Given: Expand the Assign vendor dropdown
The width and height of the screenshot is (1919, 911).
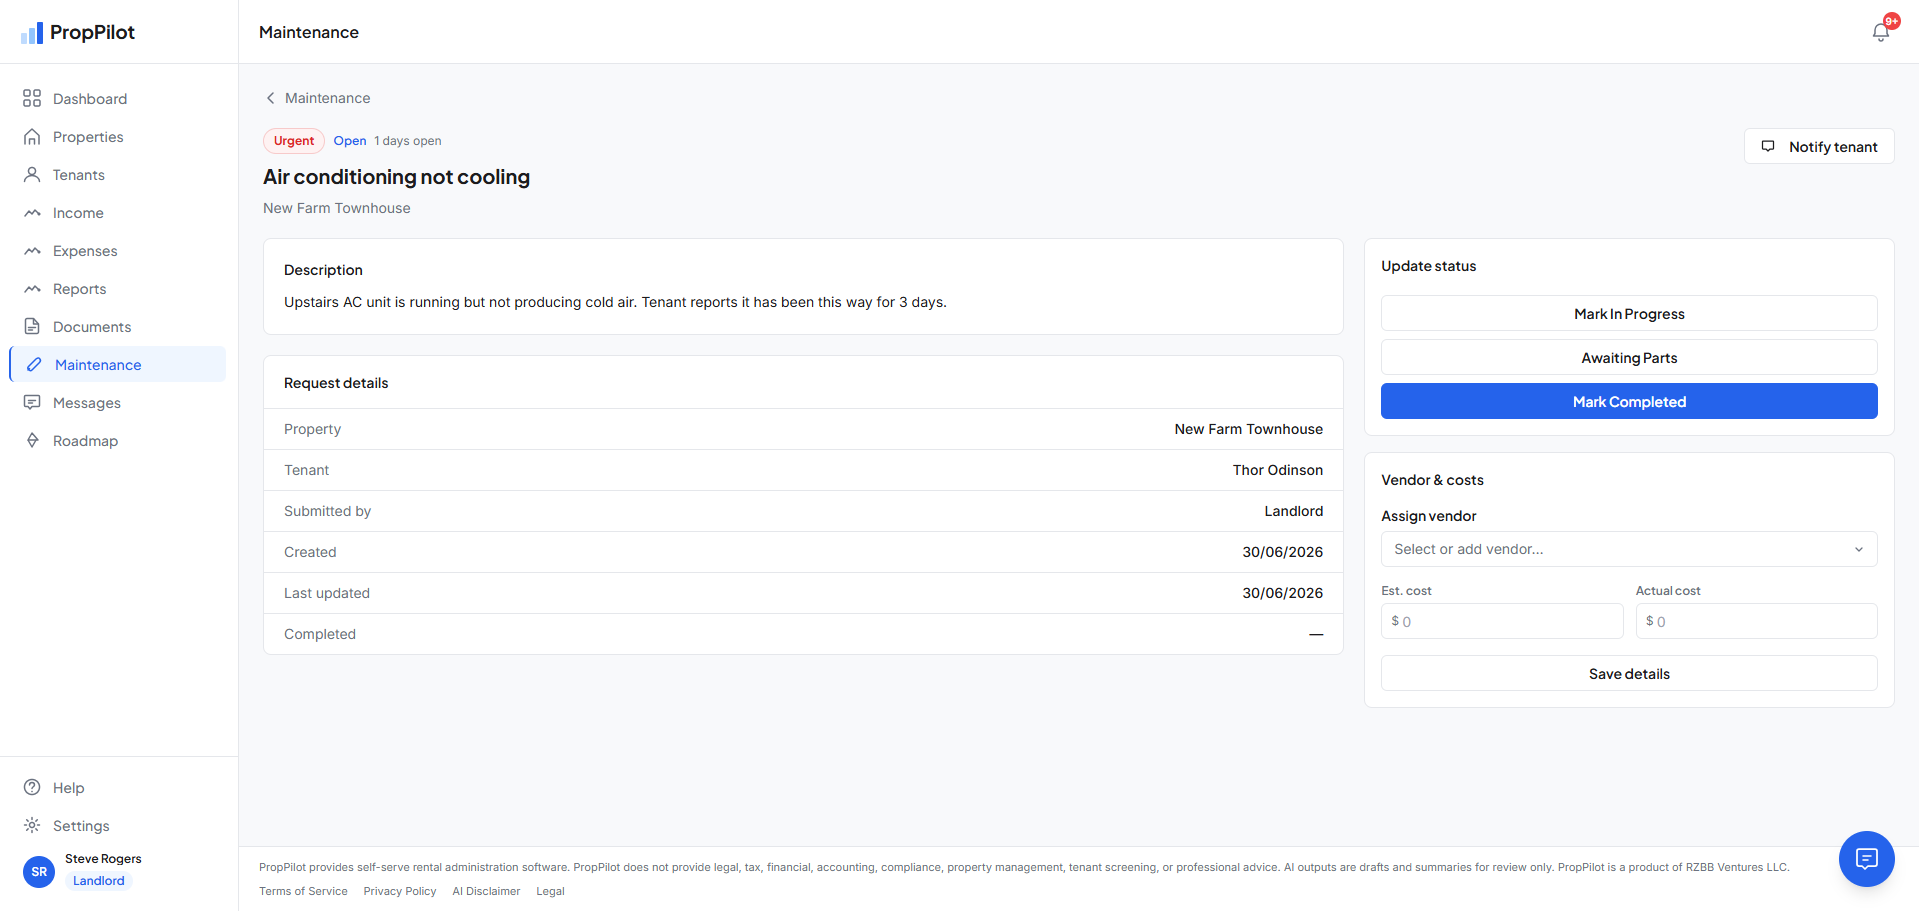Looking at the screenshot, I should pyautogui.click(x=1629, y=549).
